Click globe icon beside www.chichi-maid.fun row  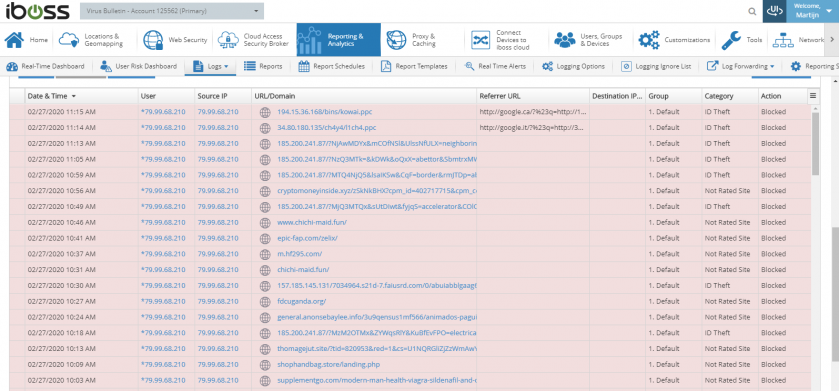[x=264, y=222]
